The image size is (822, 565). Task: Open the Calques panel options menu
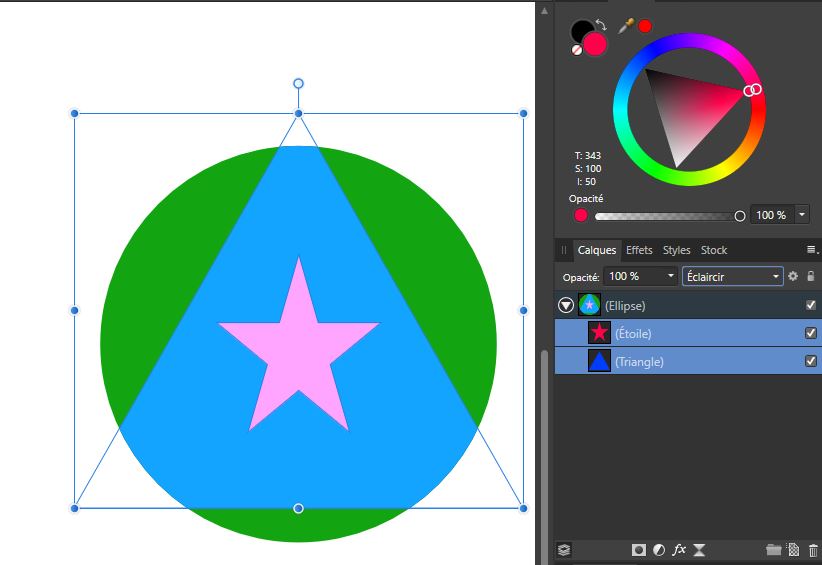pyautogui.click(x=812, y=250)
